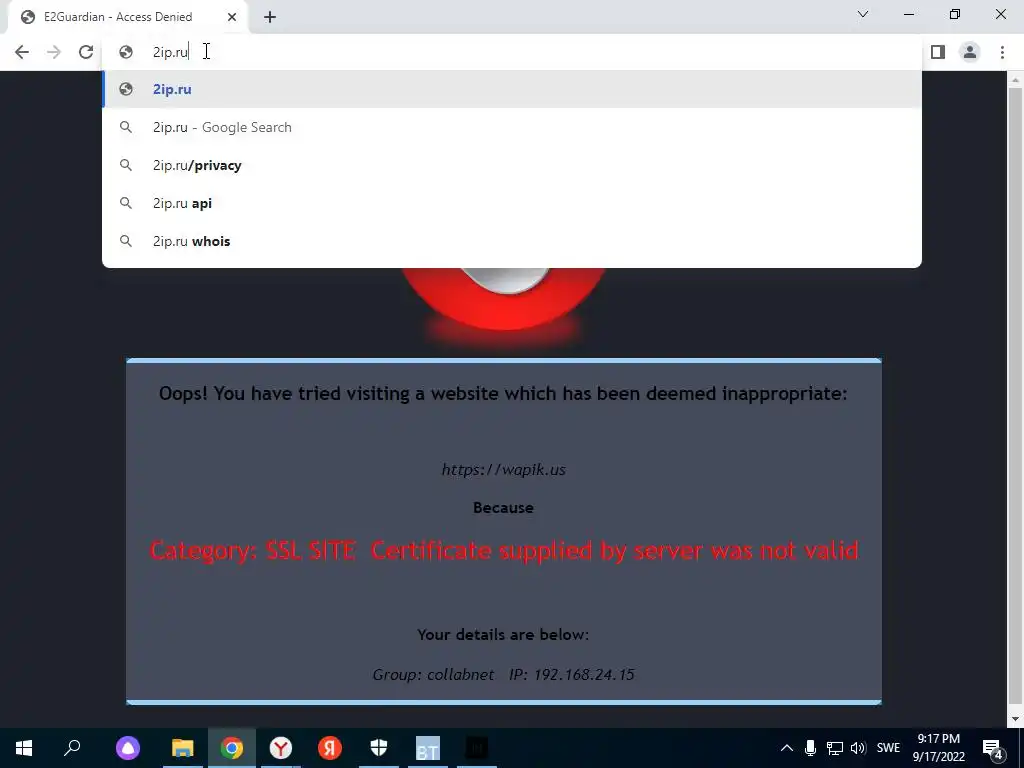The height and width of the screenshot is (768, 1024).
Task: Click the globe icon in the address bar
Action: click(126, 52)
